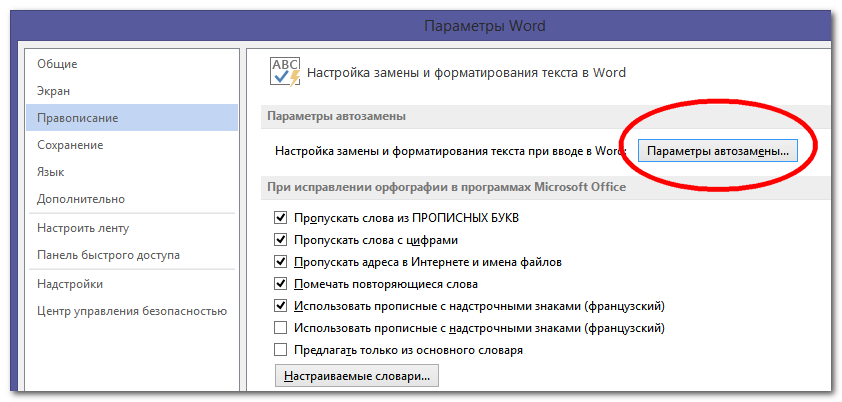
Task: Click the ABC checkmark proofing icon
Action: click(x=285, y=72)
